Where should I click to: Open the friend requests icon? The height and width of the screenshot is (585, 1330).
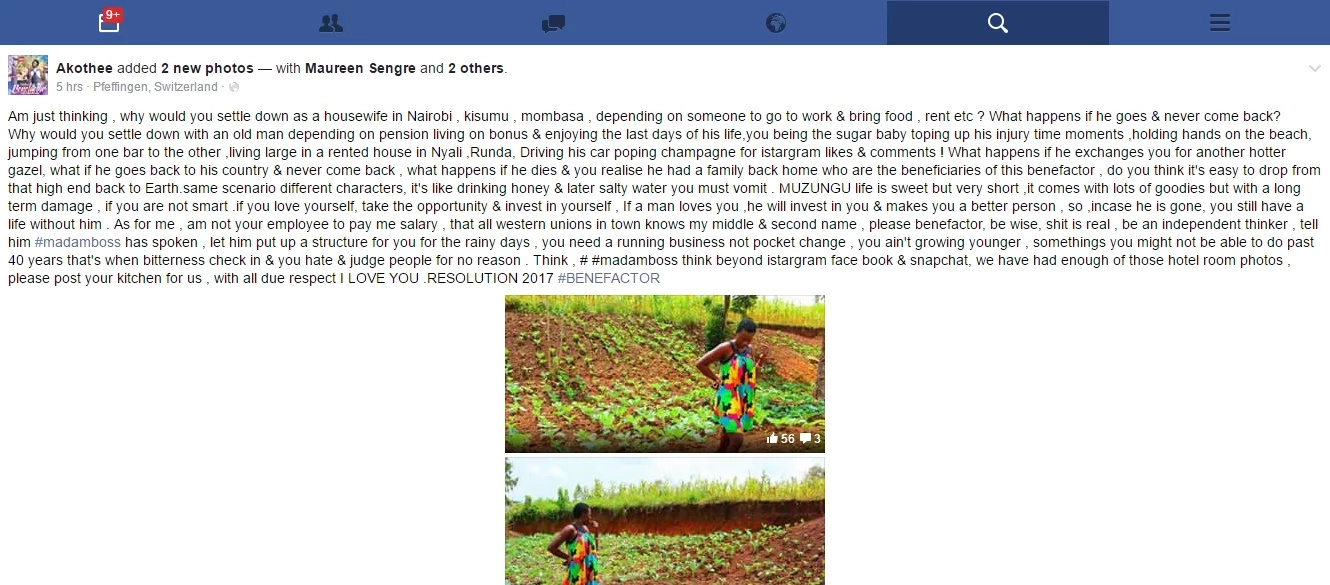pos(331,23)
